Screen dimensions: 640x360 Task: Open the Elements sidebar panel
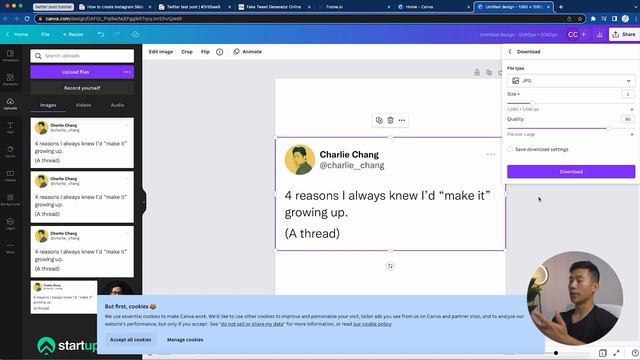coord(10,80)
